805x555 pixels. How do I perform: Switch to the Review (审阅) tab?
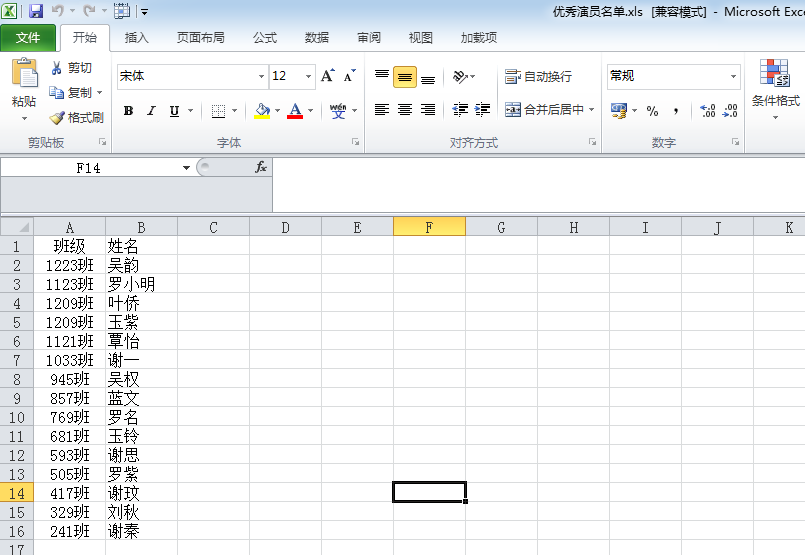click(369, 37)
